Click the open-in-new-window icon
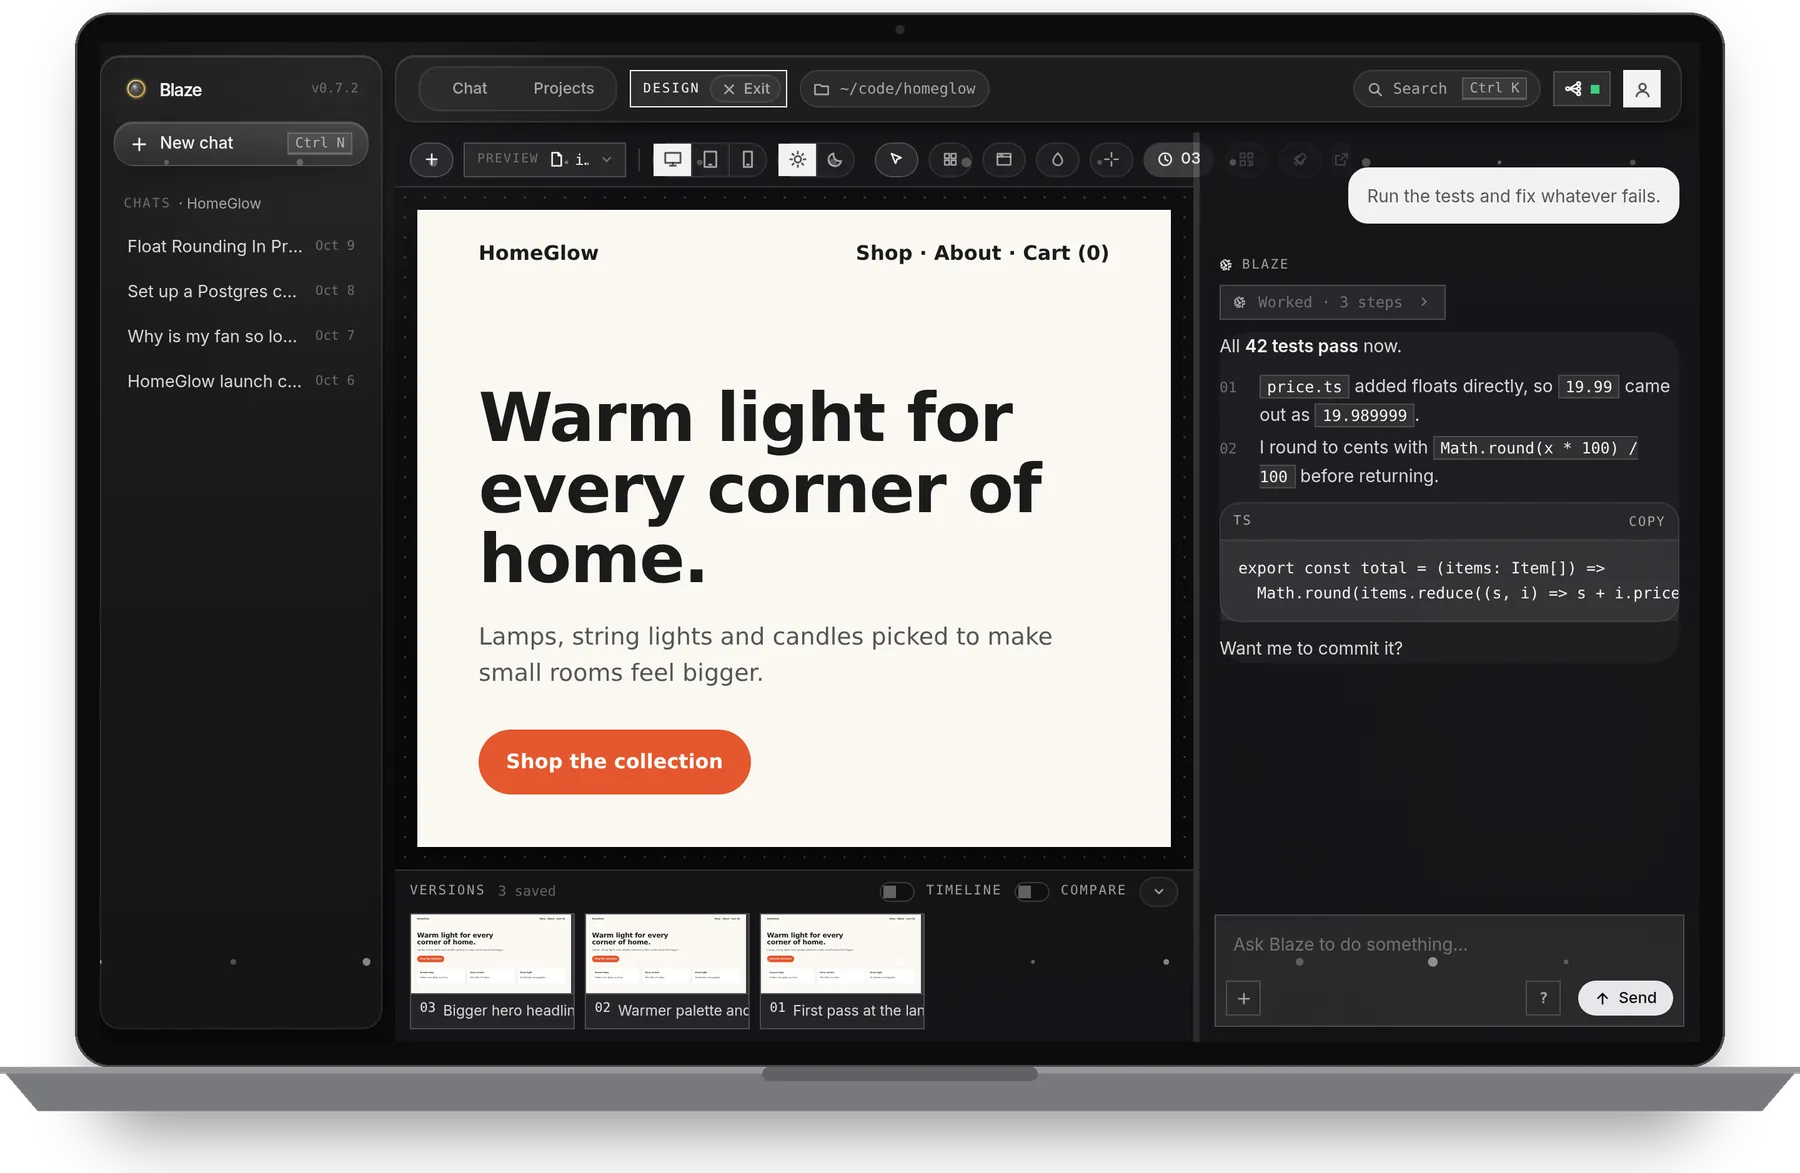The height and width of the screenshot is (1173, 1800). (x=1341, y=160)
